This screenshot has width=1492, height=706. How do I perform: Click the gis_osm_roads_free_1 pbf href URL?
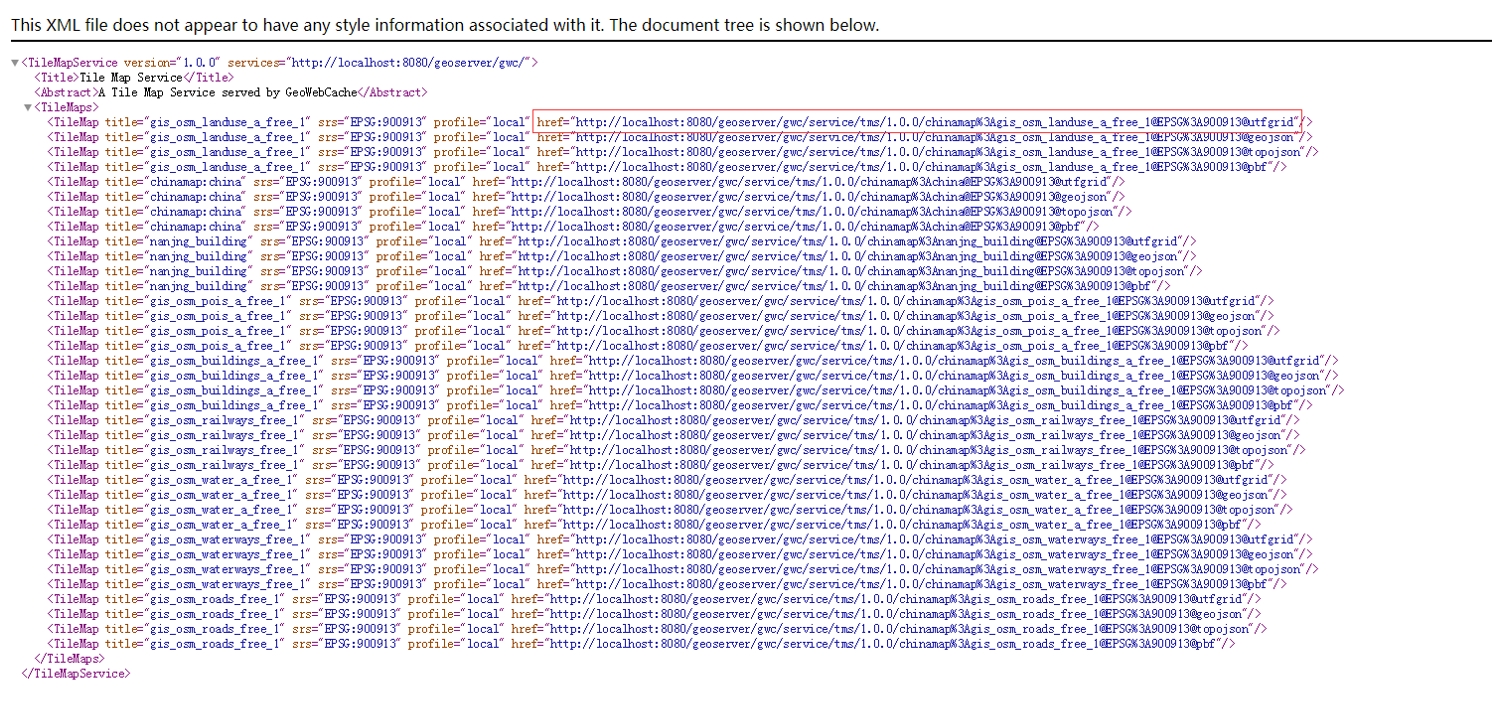coord(870,644)
